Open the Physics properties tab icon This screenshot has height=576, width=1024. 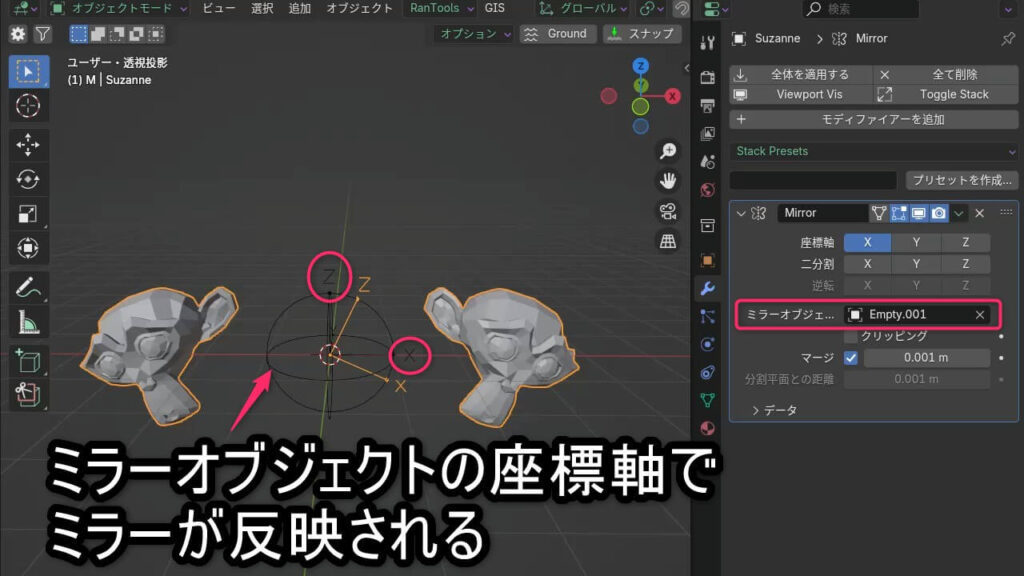coord(708,344)
